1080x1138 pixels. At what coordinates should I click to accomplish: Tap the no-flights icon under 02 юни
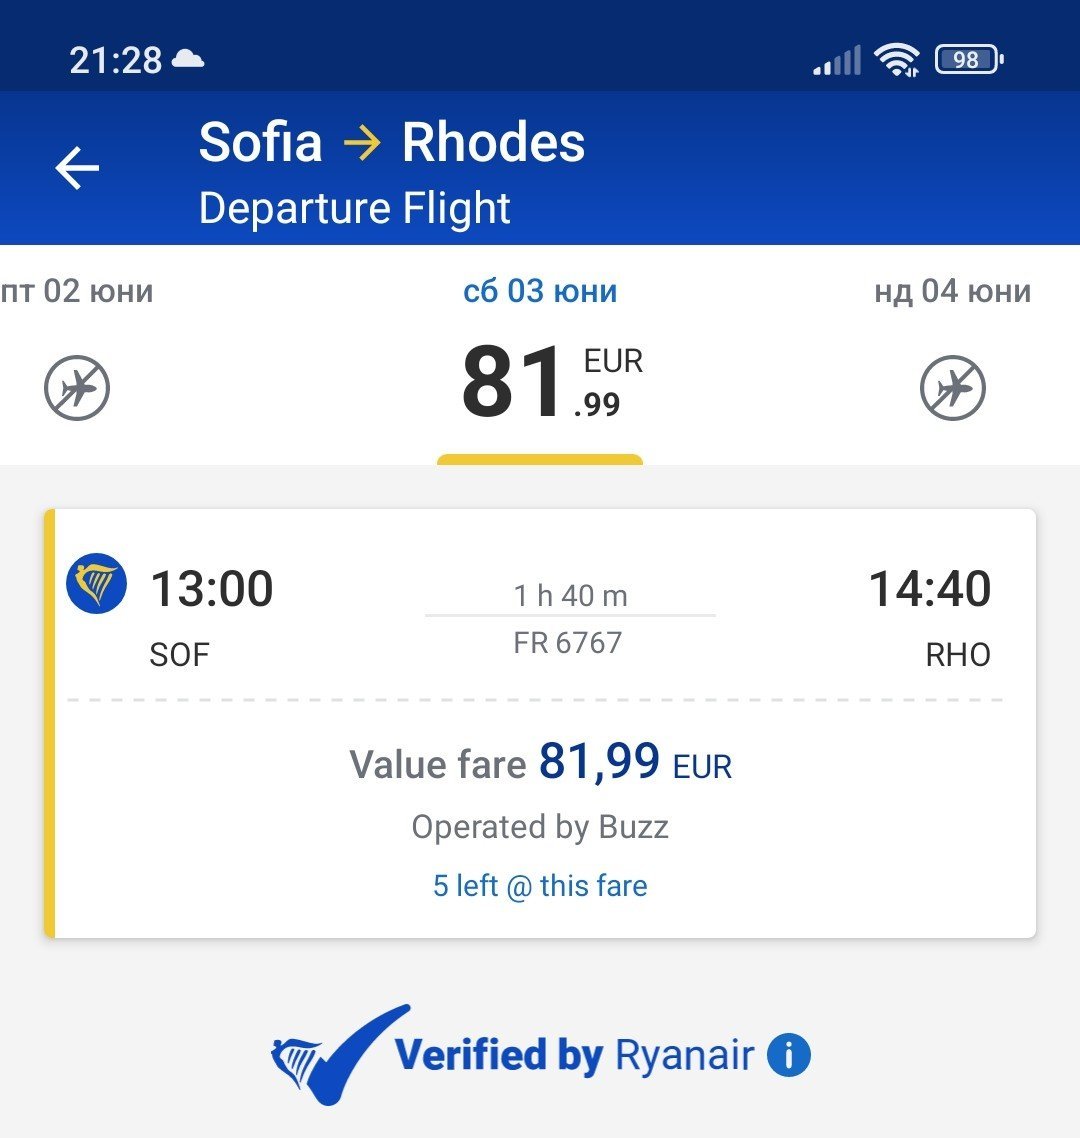tap(77, 388)
